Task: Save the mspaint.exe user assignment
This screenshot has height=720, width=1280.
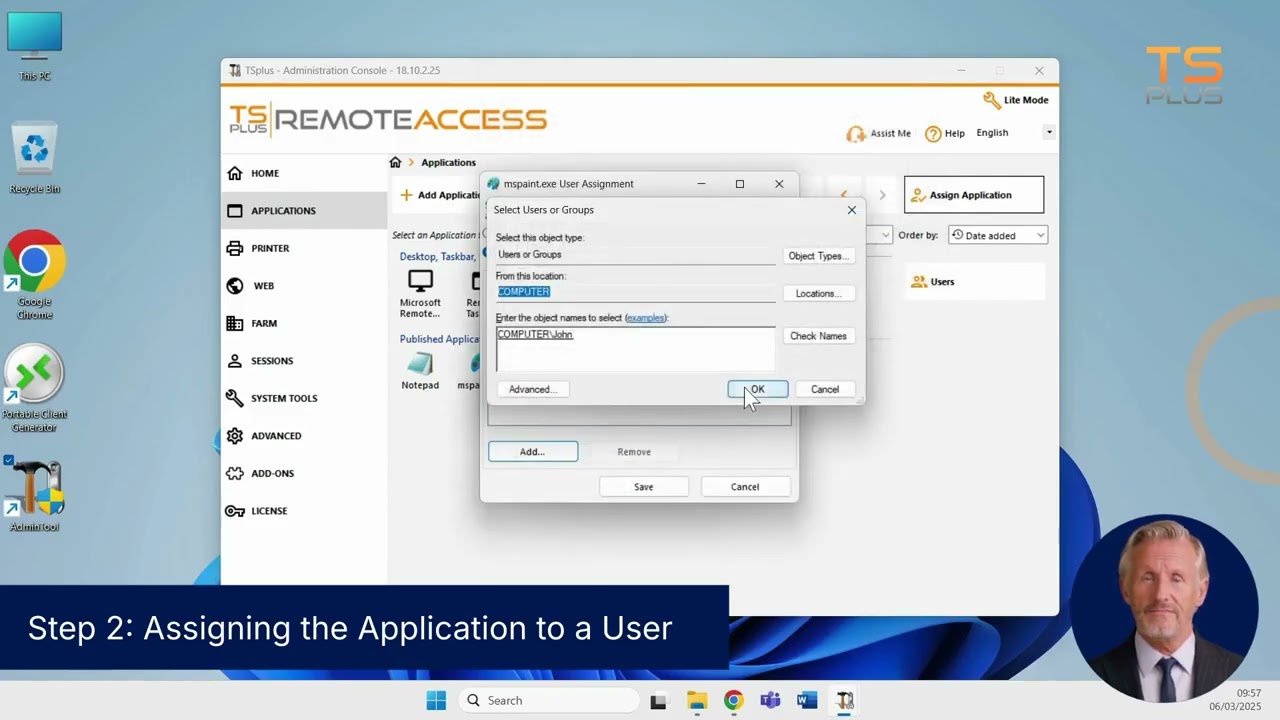Action: point(644,487)
